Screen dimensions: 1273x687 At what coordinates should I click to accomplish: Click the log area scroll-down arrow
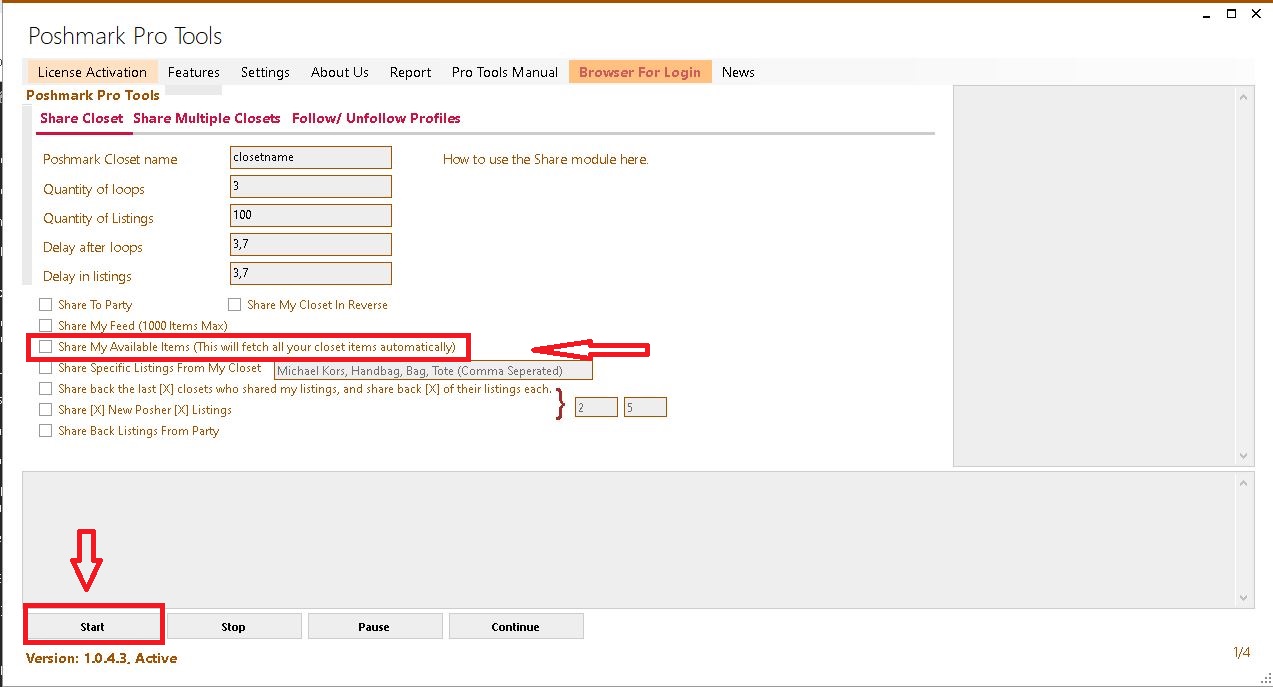(x=1244, y=597)
